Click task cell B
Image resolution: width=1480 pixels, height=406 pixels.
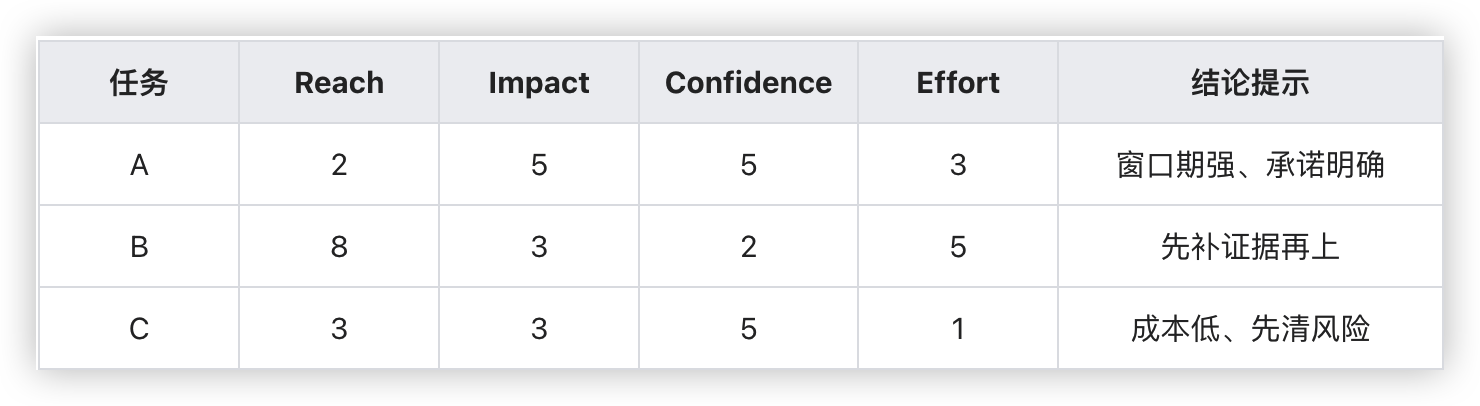139,247
